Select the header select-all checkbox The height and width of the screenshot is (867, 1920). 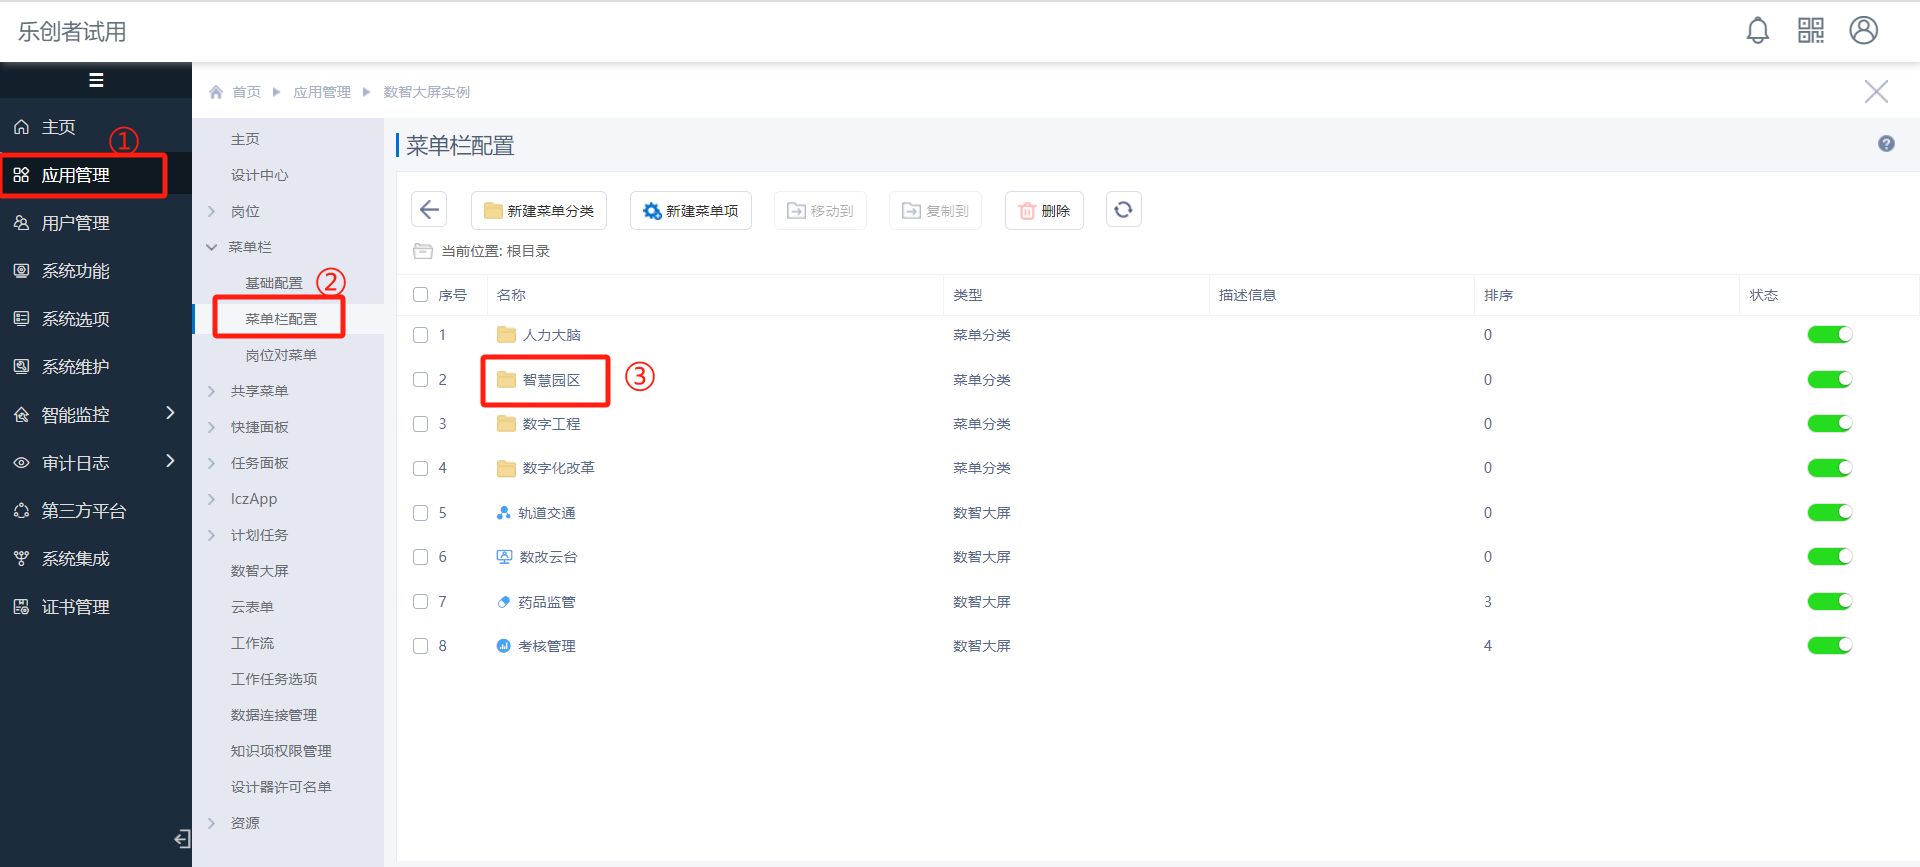(x=421, y=295)
